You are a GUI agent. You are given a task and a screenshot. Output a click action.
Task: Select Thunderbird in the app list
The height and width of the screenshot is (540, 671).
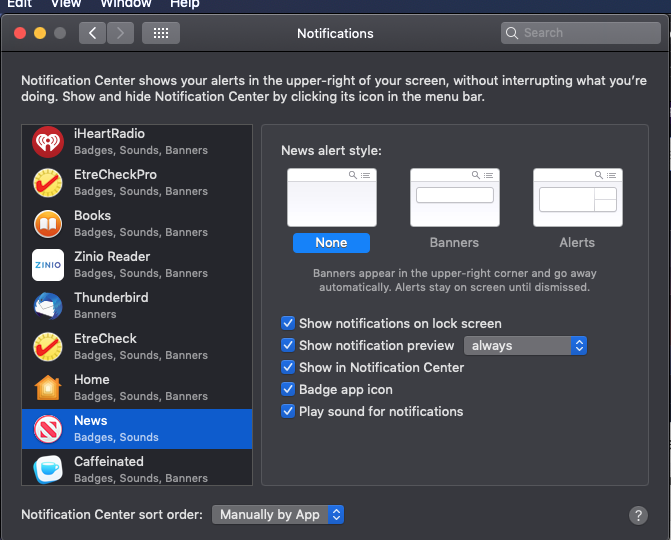tap(137, 306)
